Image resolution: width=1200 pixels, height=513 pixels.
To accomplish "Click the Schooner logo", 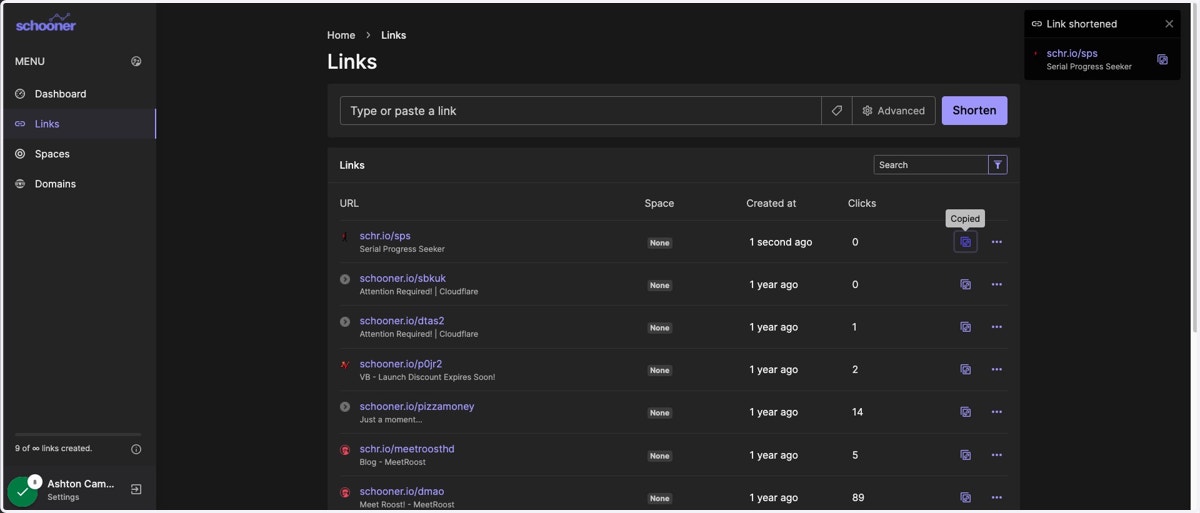I will [46, 22].
